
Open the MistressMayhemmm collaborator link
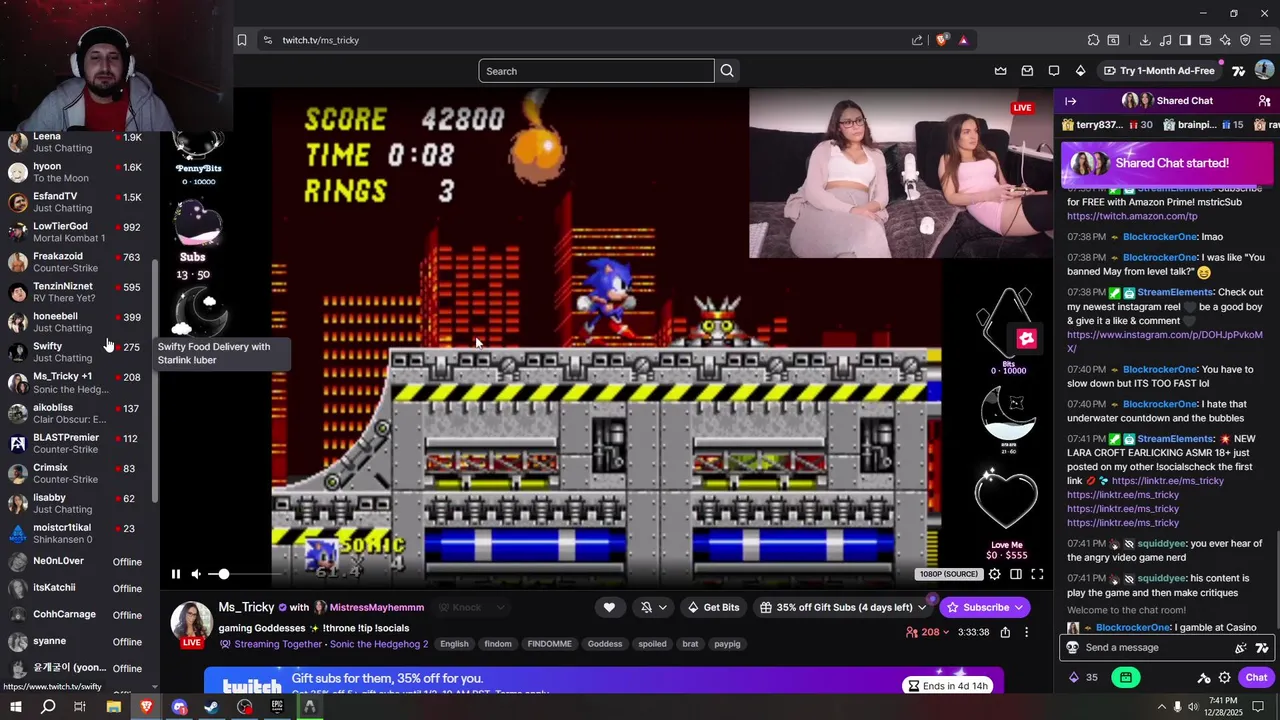pos(376,607)
